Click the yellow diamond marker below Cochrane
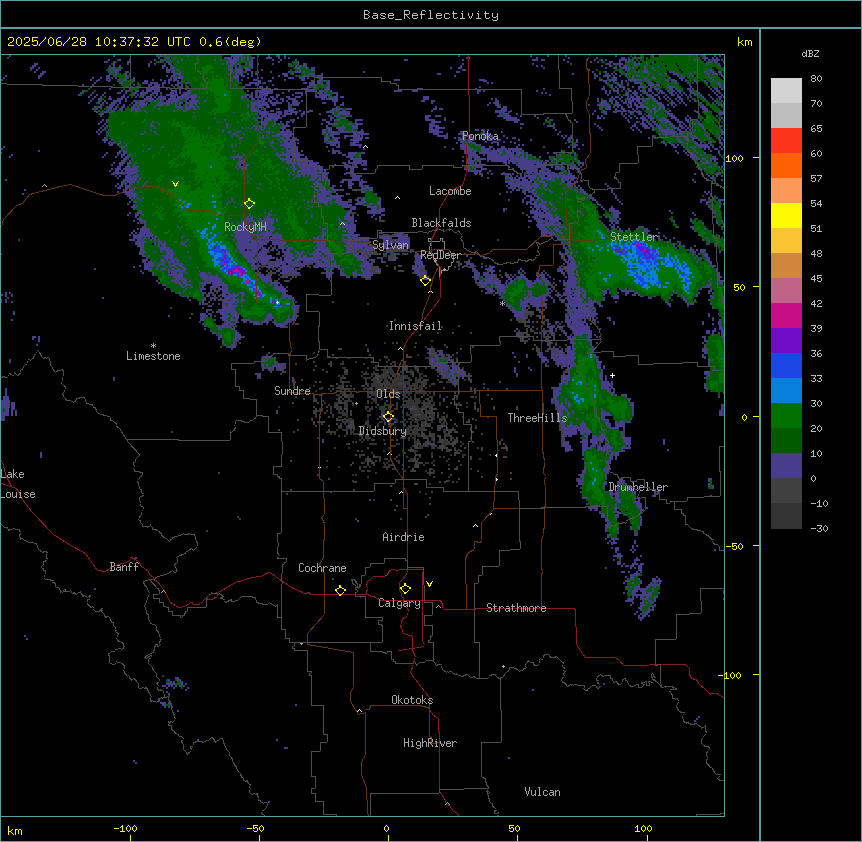Screen dimensions: 862x842 click(x=340, y=590)
